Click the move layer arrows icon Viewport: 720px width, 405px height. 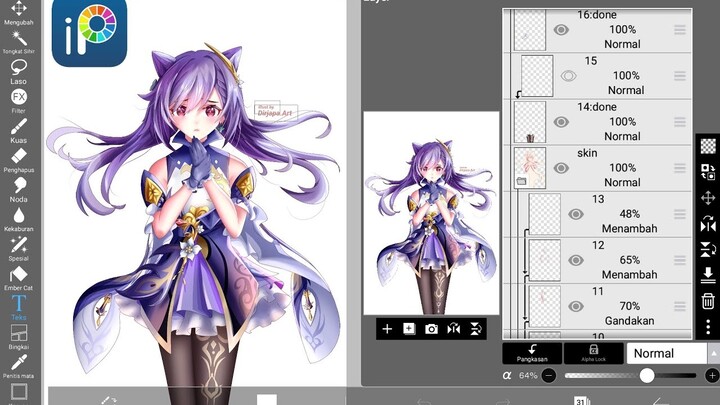708,198
